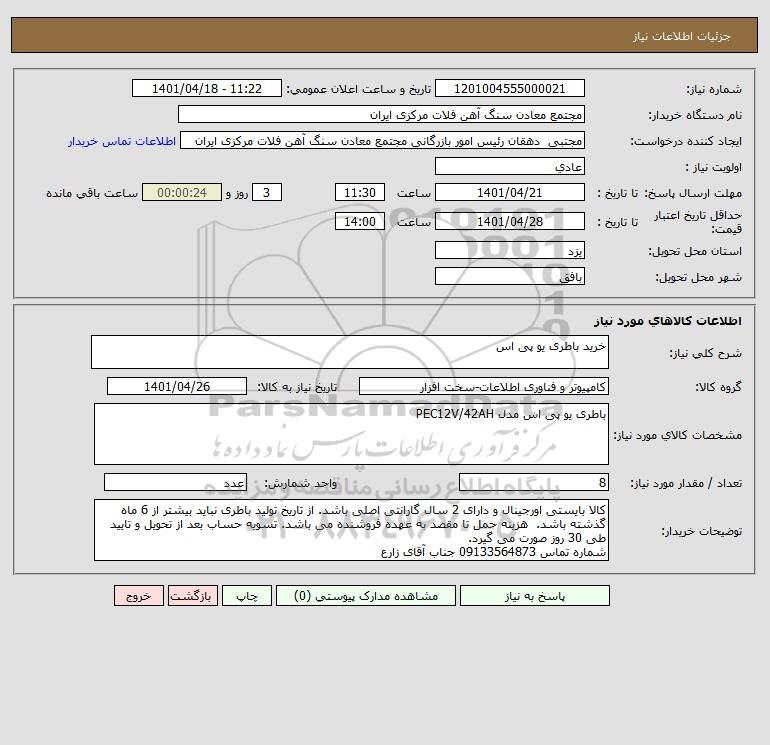This screenshot has width=770, height=745.
Task: Click the response deadline date 1401/04/21
Action: (x=510, y=193)
